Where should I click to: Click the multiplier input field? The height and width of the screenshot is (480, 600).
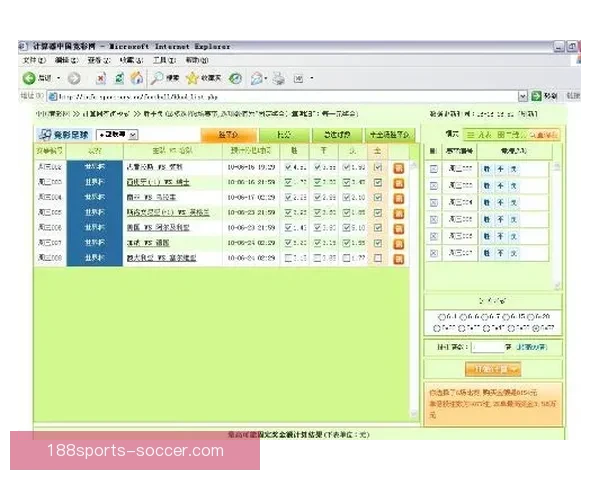488,347
